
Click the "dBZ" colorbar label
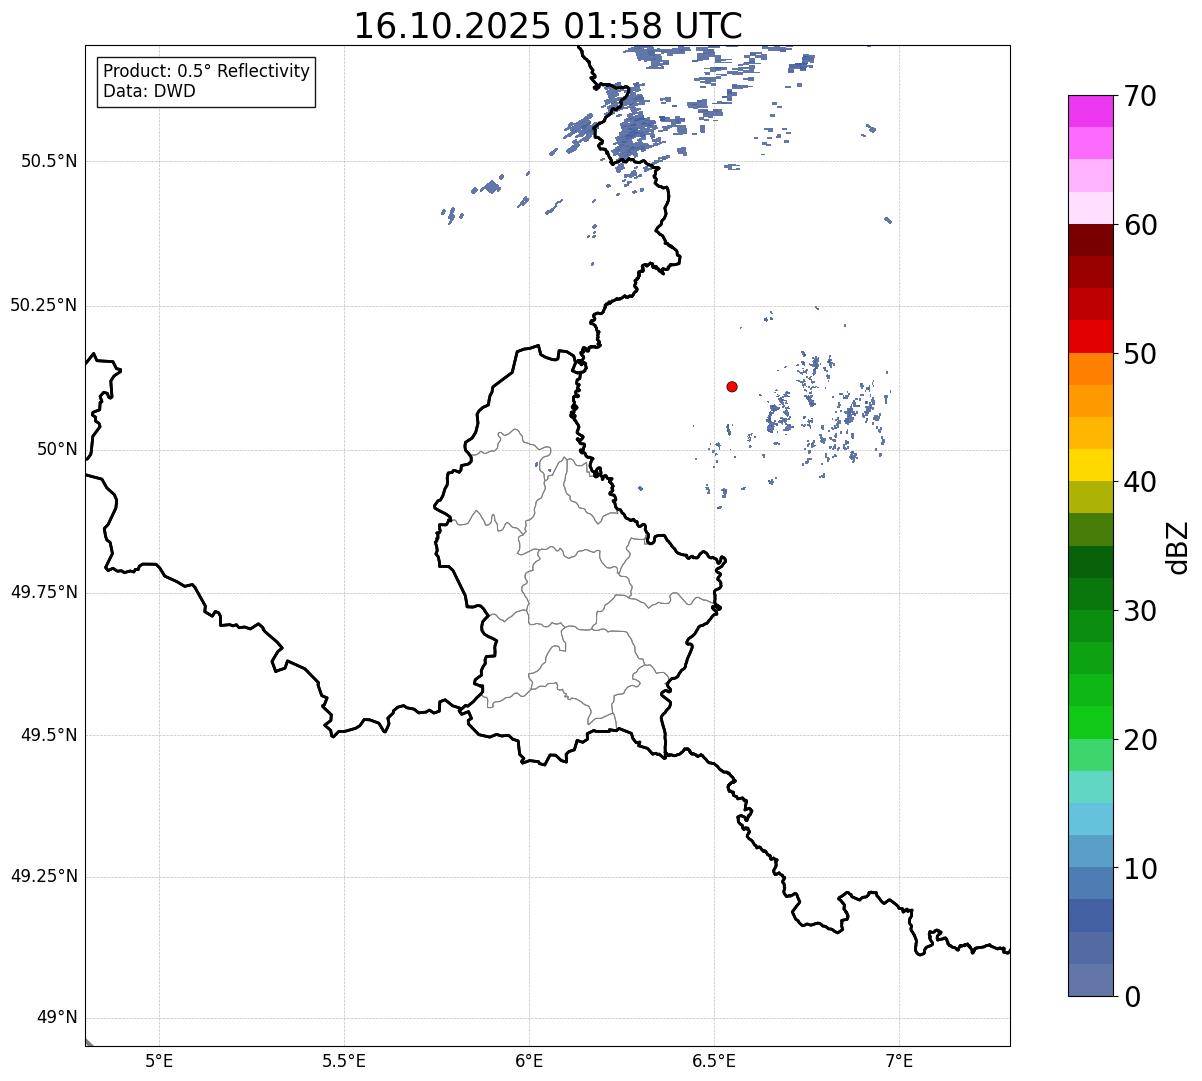[x=1178, y=546]
